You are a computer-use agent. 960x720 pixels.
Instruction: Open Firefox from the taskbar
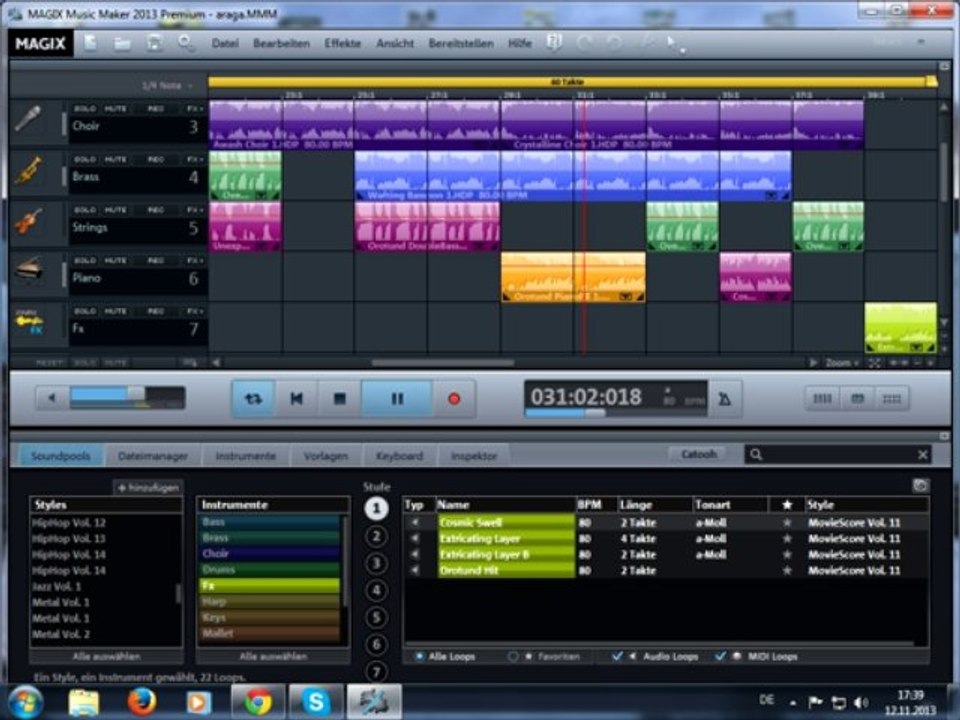pyautogui.click(x=141, y=702)
